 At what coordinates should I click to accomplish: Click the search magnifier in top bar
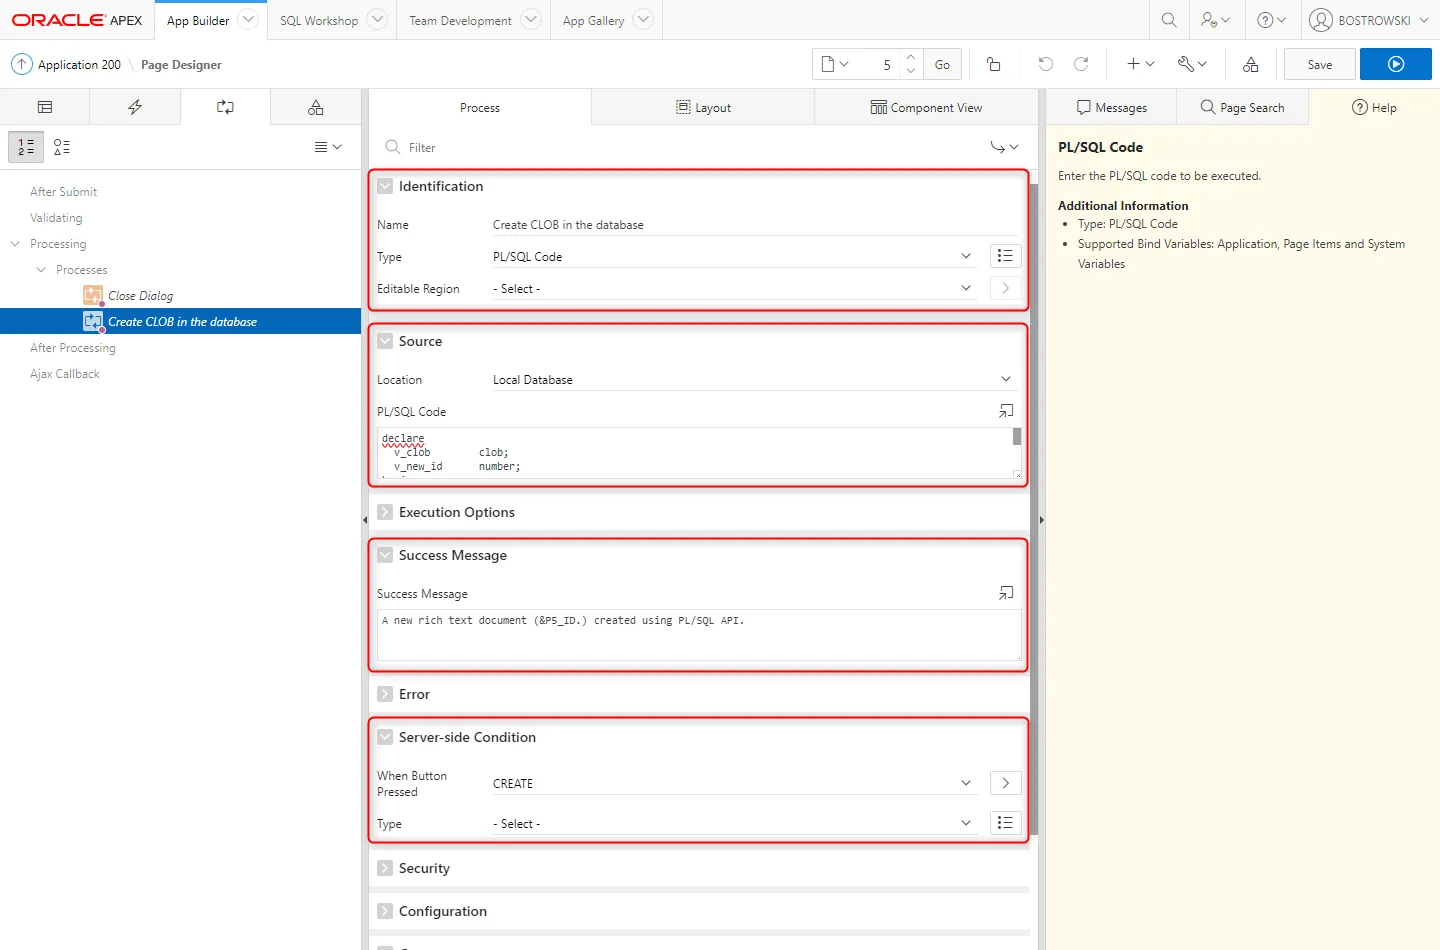1168,20
